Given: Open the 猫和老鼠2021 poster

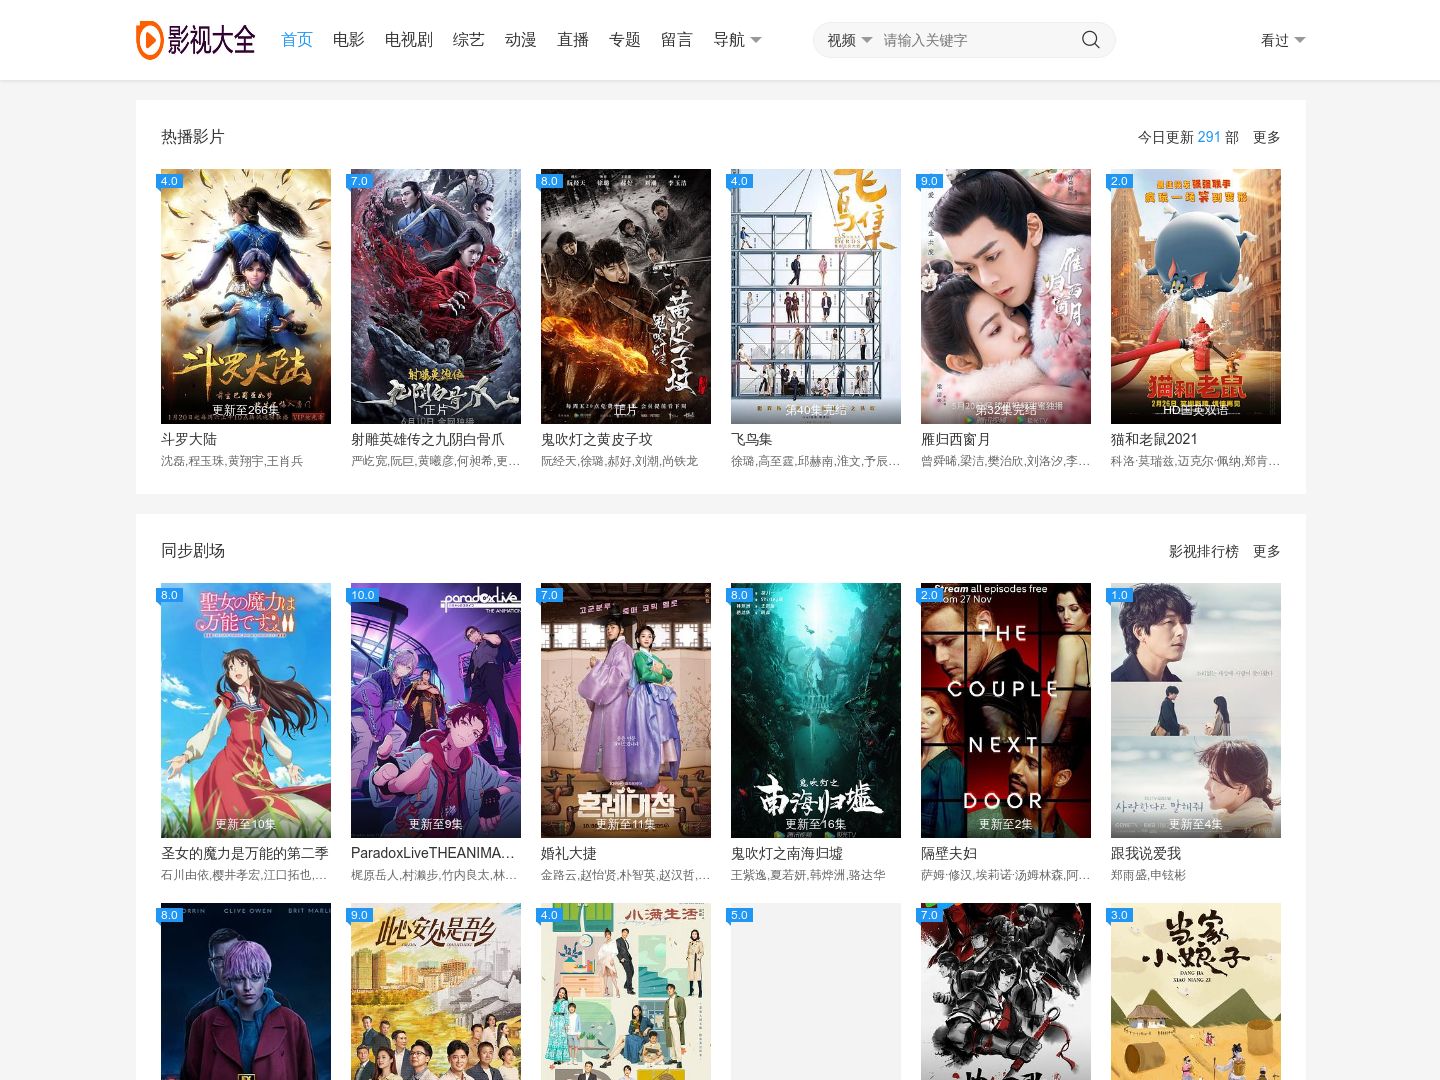Looking at the screenshot, I should click(x=1196, y=296).
